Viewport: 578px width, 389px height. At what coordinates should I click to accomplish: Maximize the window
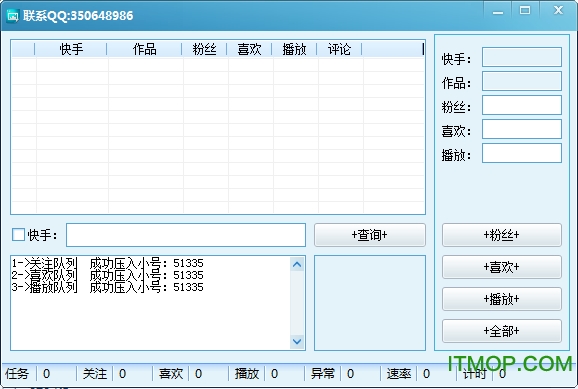[525, 11]
